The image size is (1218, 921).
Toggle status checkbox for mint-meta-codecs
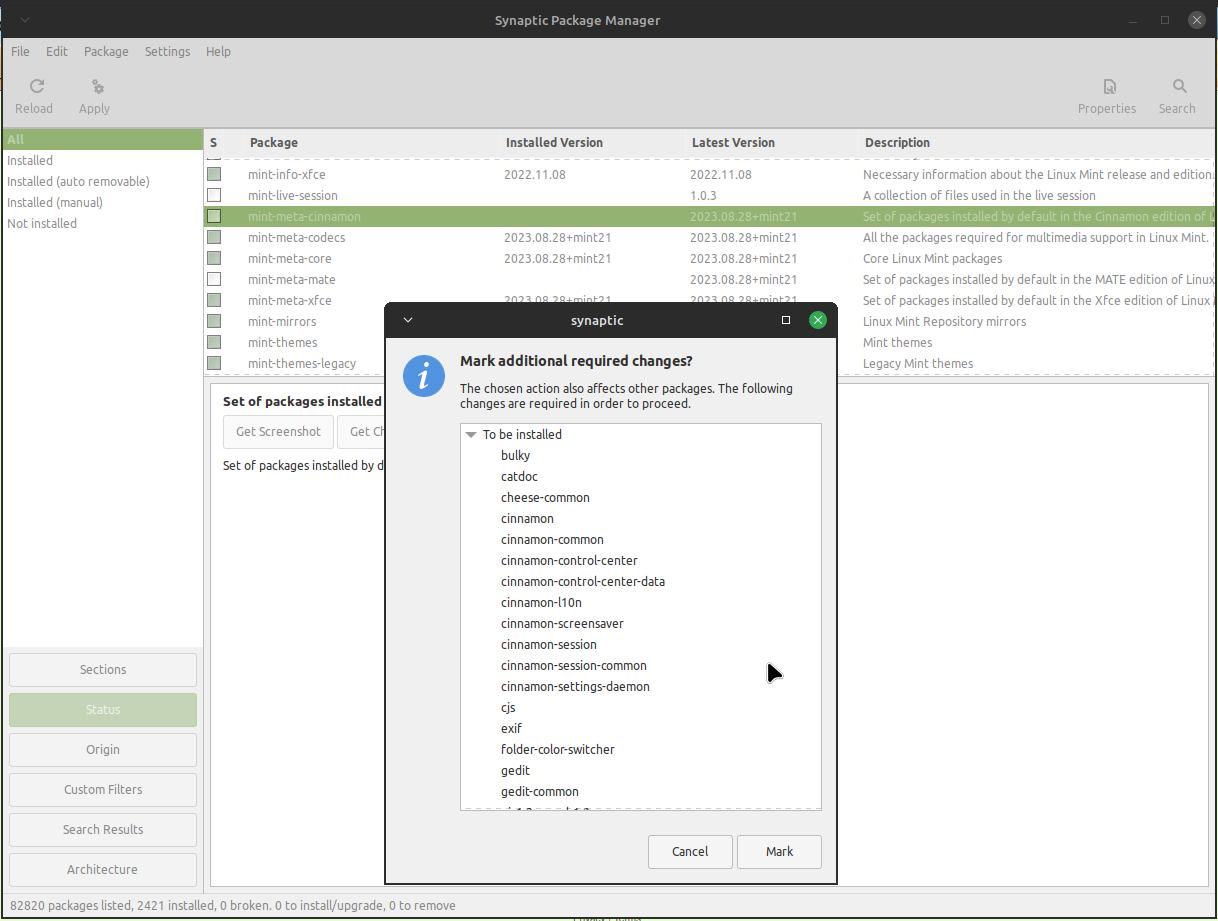coord(214,237)
